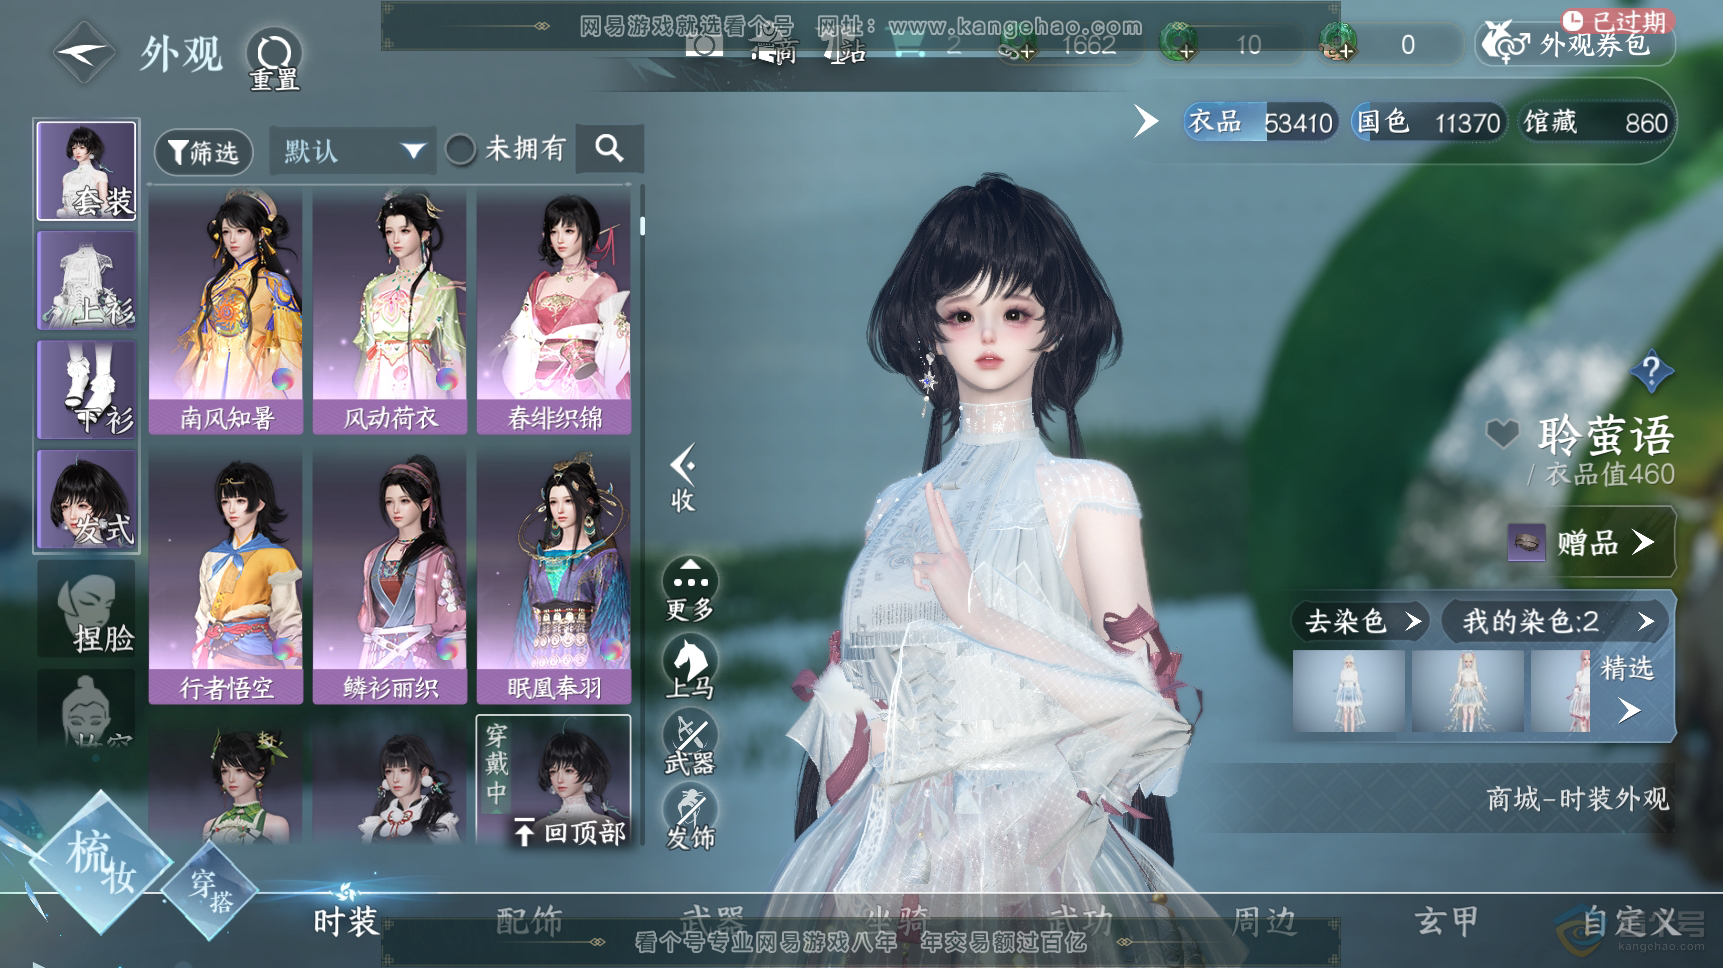This screenshot has height=968, width=1723.
Task: Go back with the arrow beside 外观
Action: click(x=82, y=52)
